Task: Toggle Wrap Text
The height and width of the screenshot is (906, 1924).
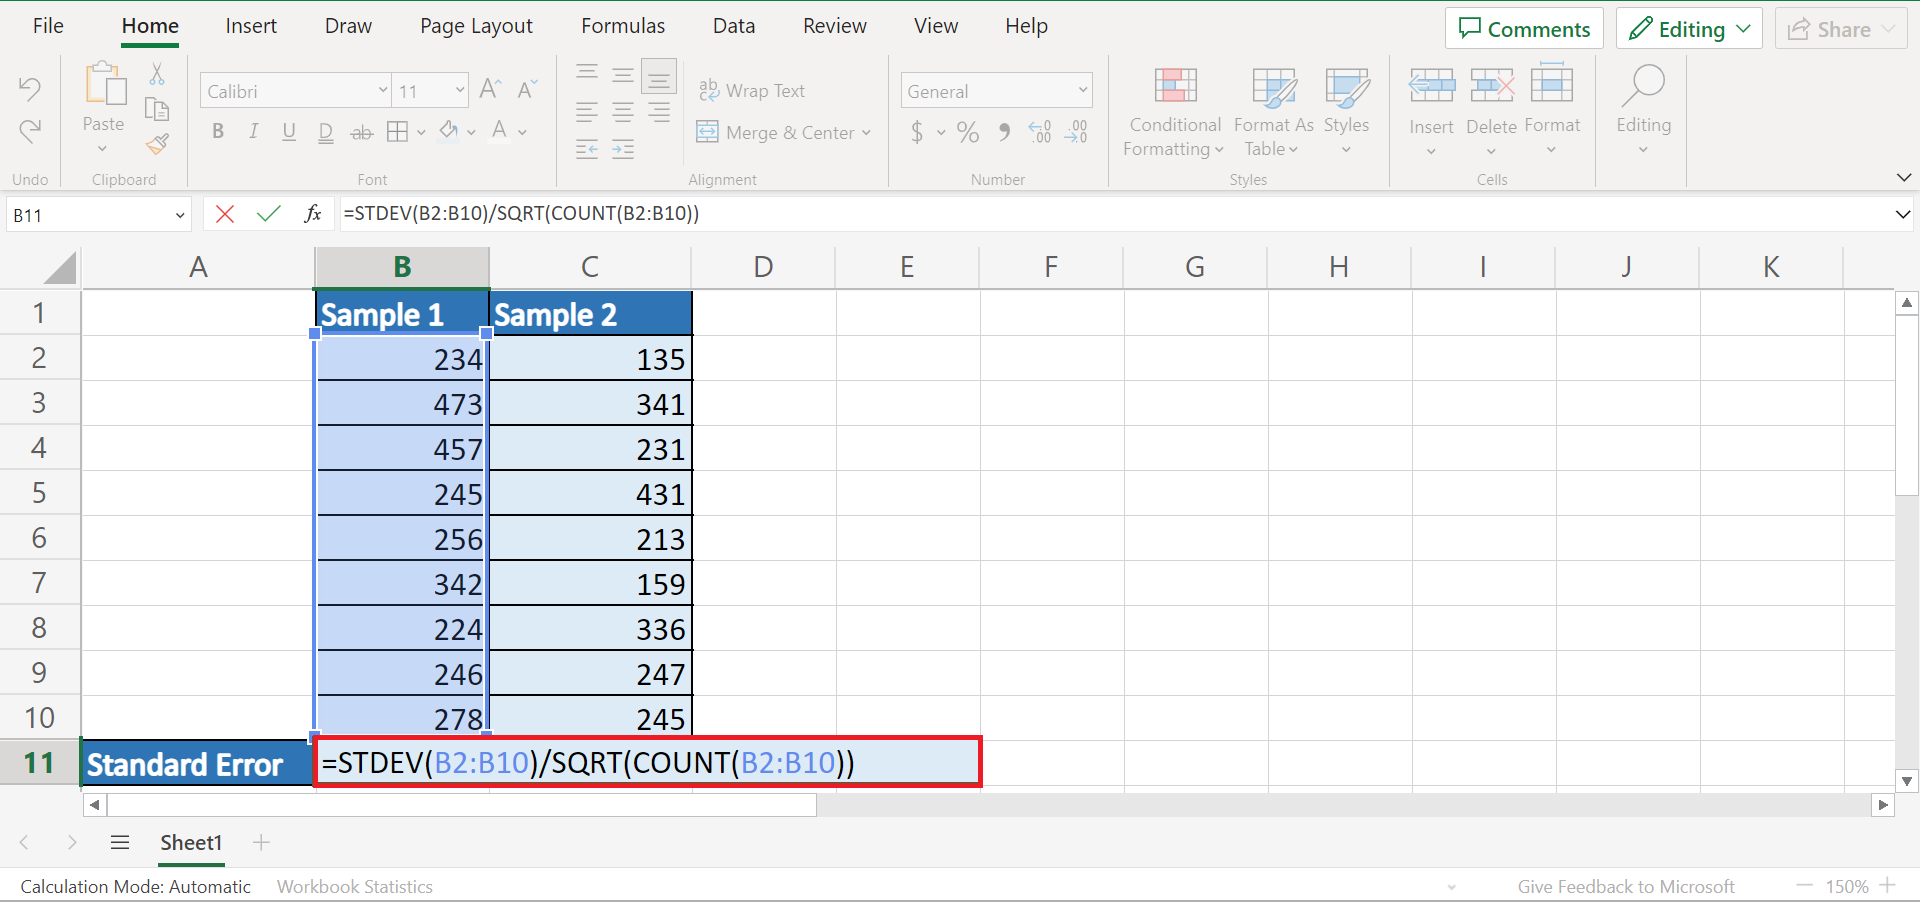Action: tap(752, 91)
